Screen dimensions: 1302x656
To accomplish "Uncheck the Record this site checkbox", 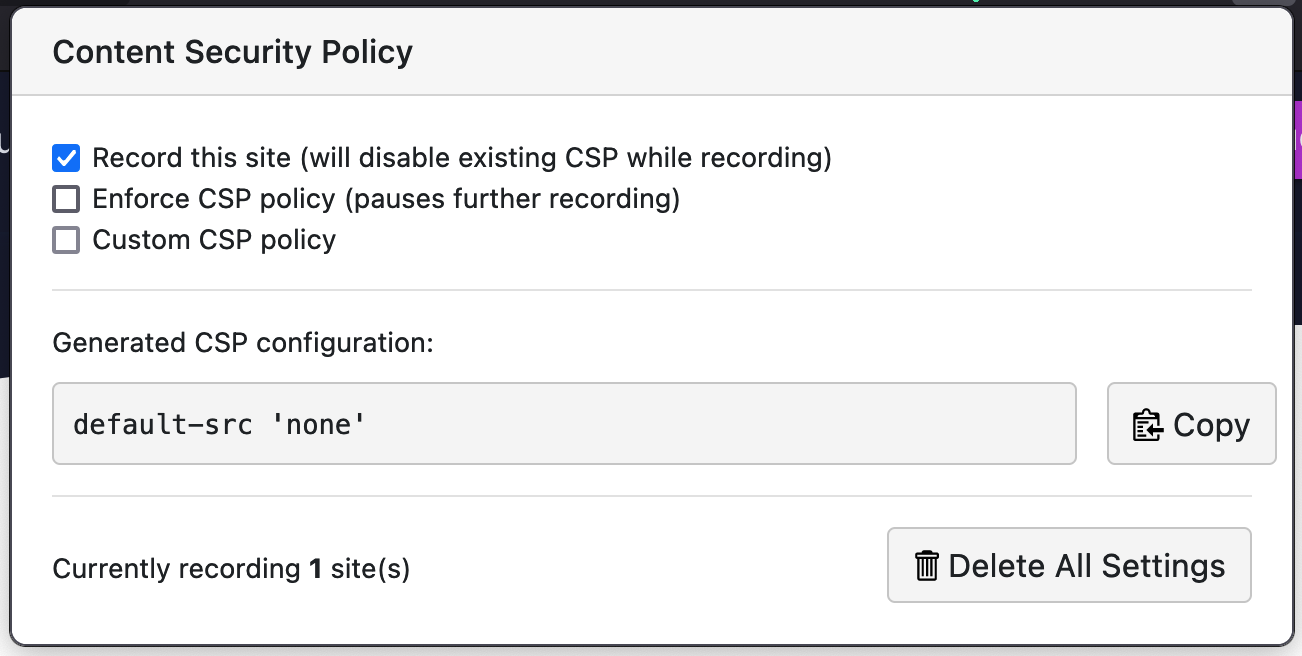I will (x=66, y=158).
